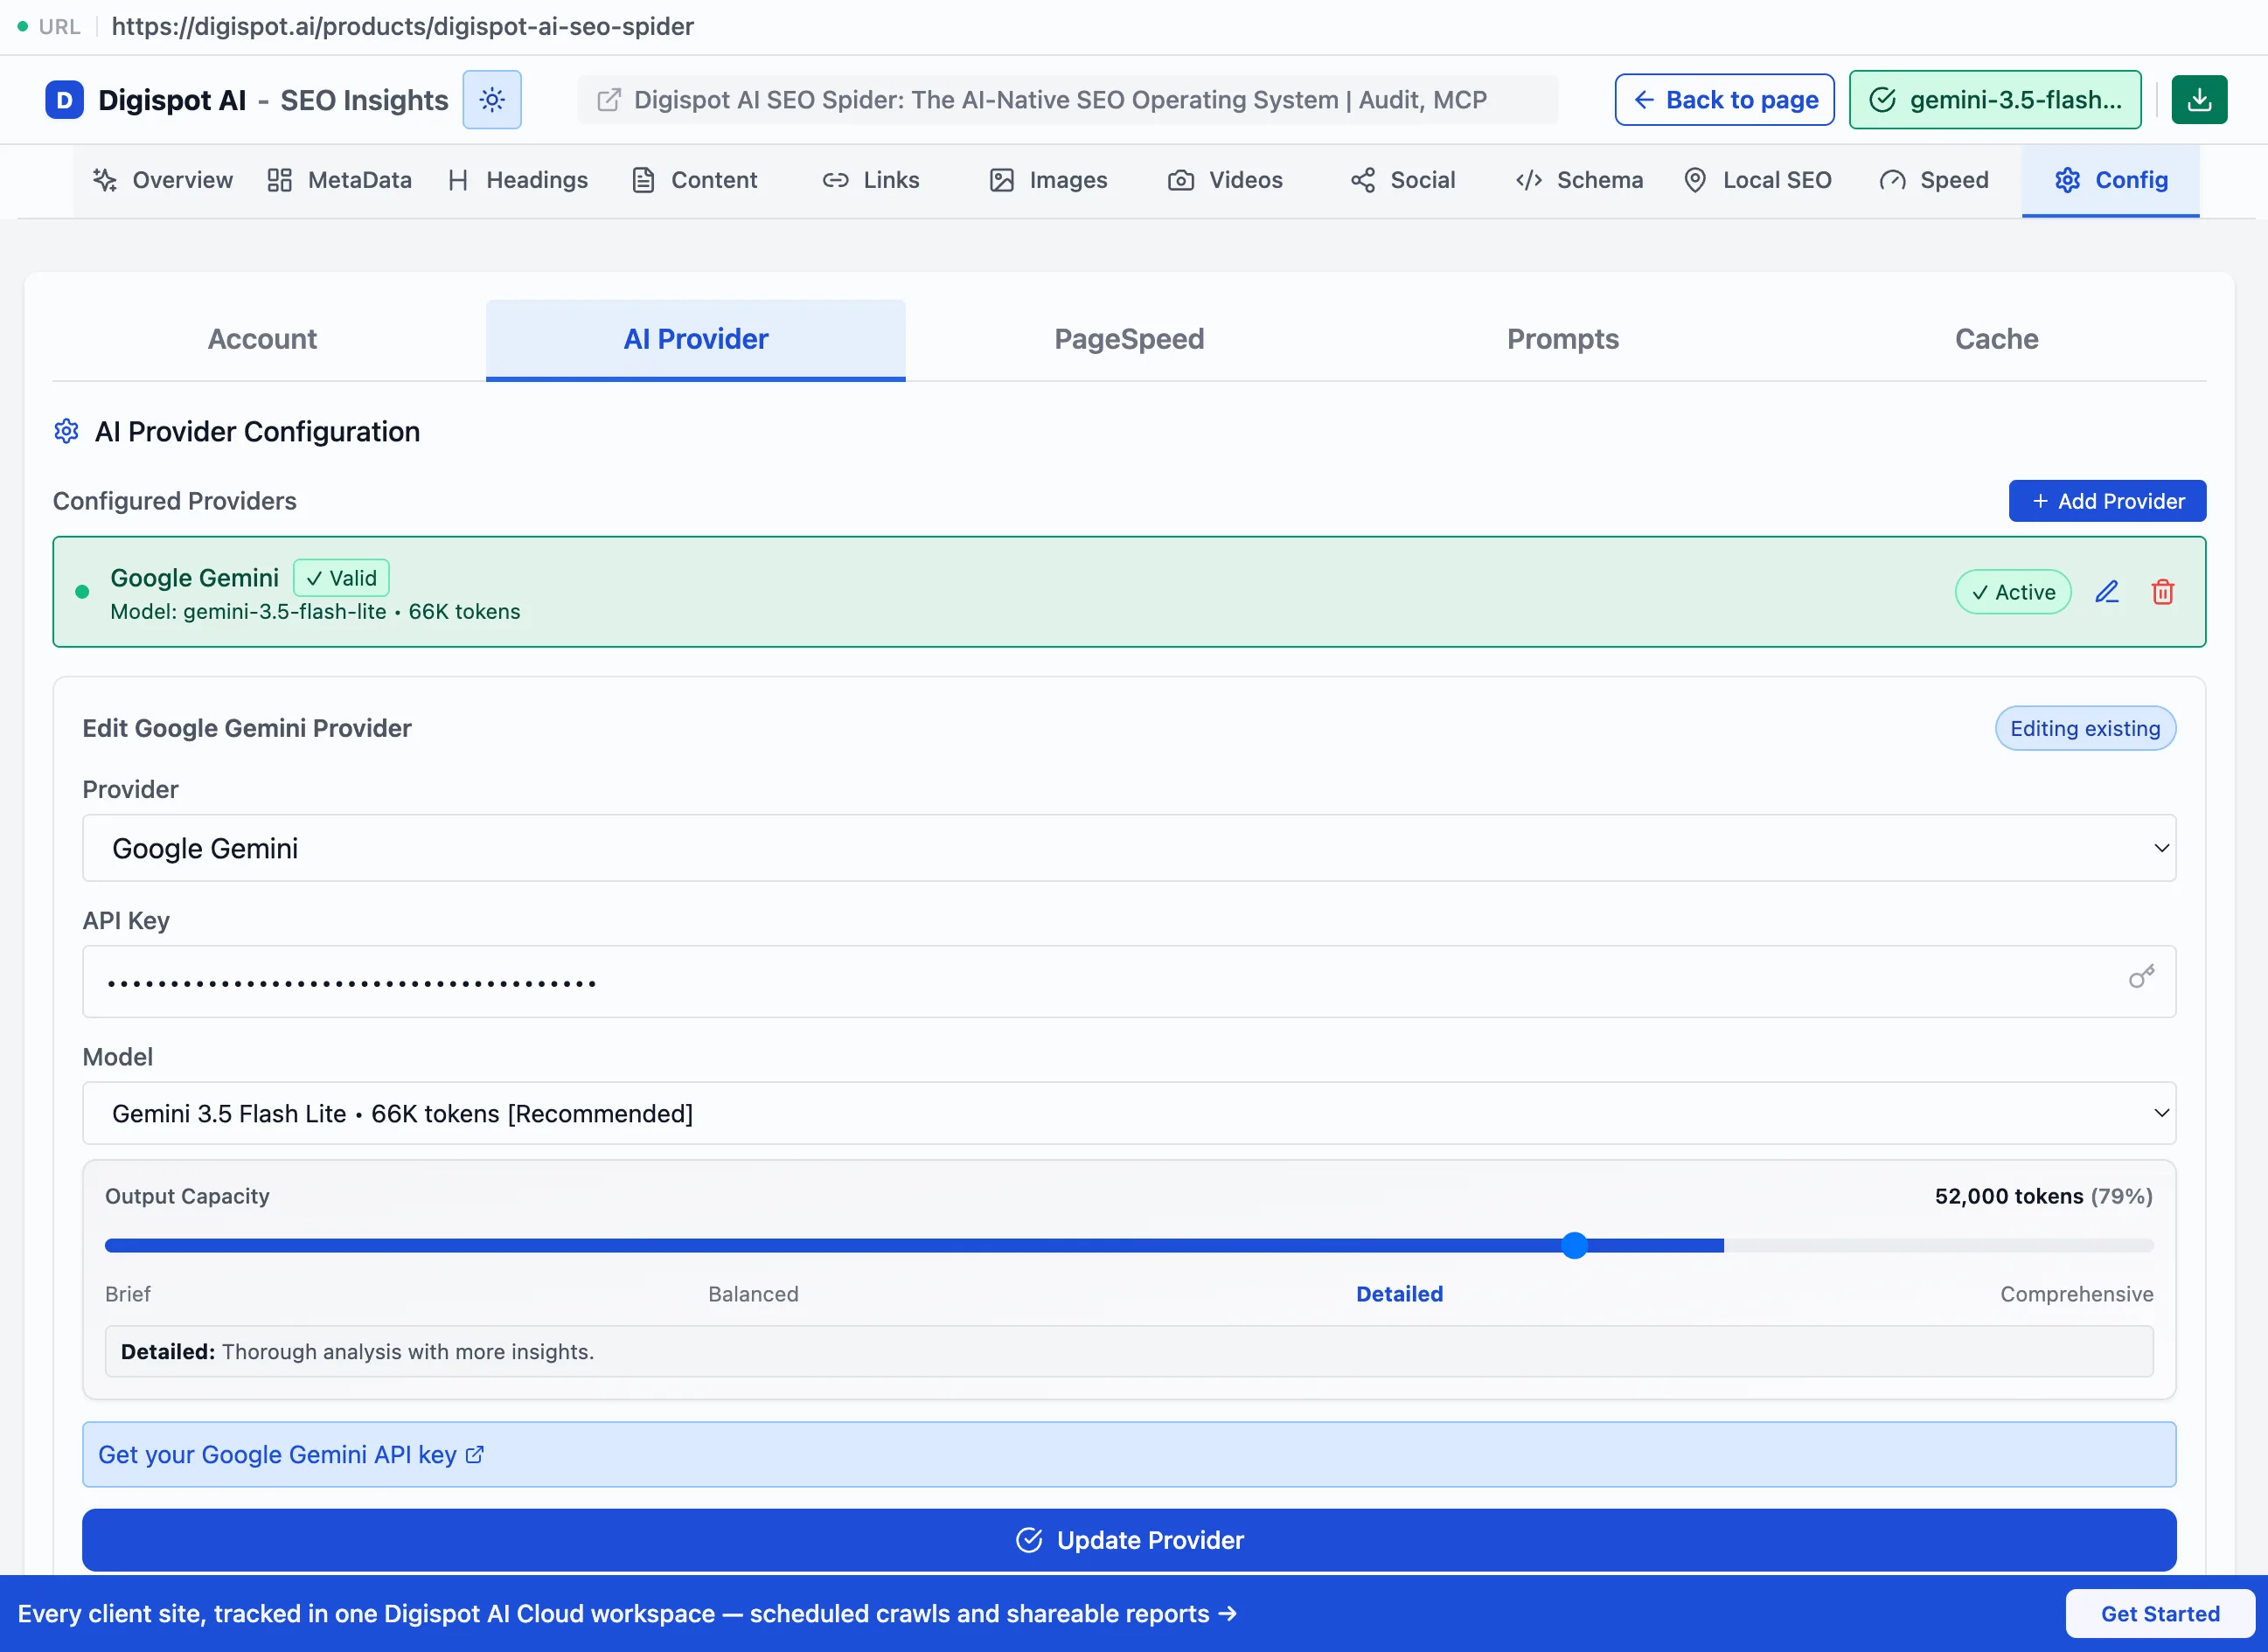Open the MetaData tab
2268x1652 pixels.
click(340, 180)
